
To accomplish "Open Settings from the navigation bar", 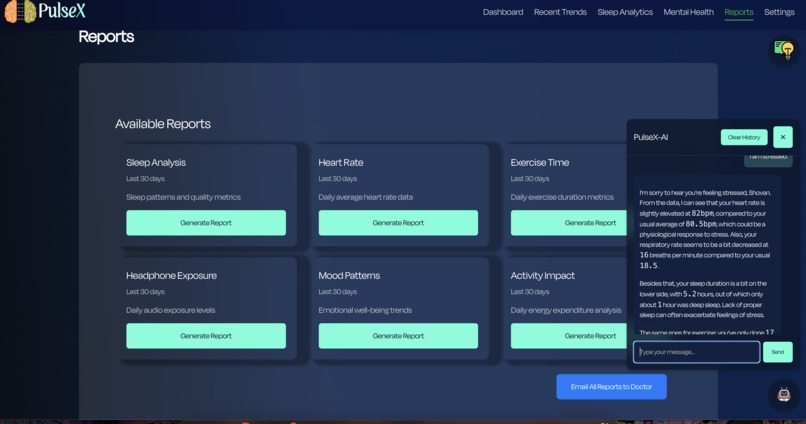I will click(779, 12).
